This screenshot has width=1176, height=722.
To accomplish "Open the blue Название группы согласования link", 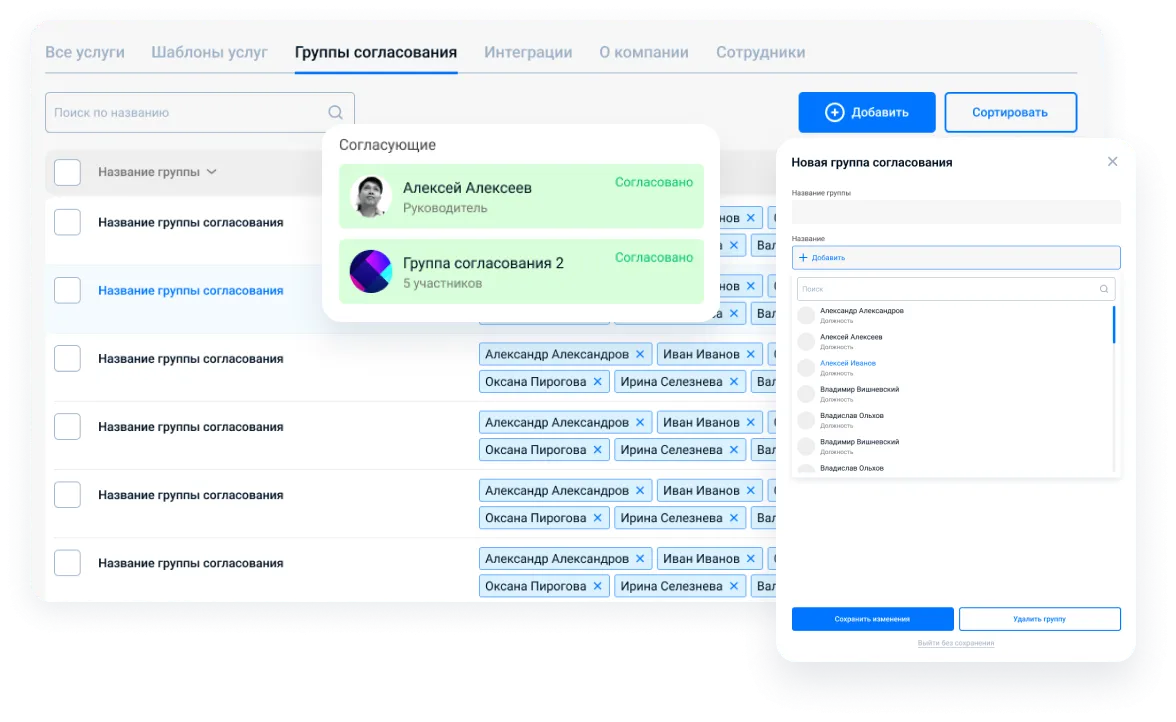I will [190, 290].
